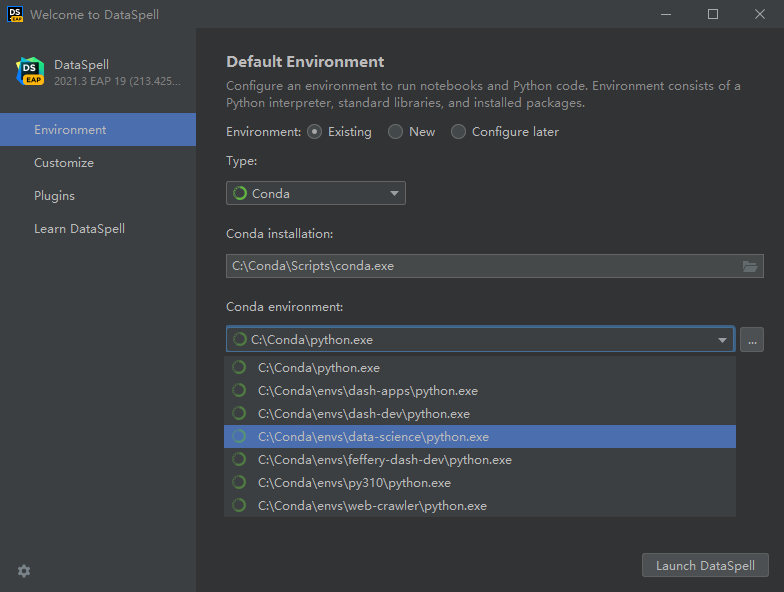
Task: Click conda icon next to dash-apps environment
Action: [240, 391]
